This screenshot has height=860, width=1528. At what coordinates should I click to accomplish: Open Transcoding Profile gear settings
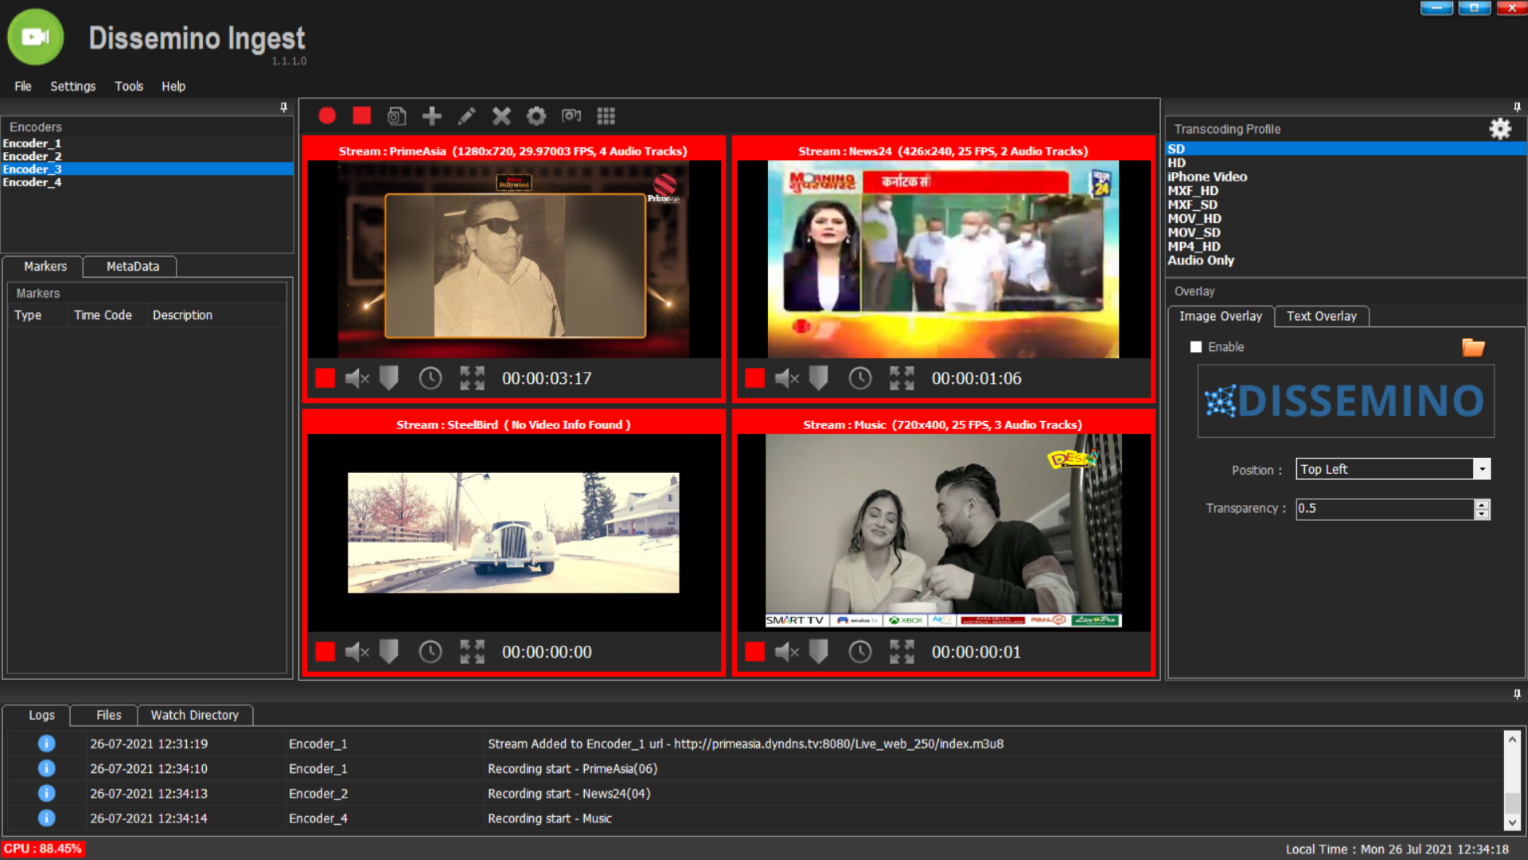click(1500, 129)
